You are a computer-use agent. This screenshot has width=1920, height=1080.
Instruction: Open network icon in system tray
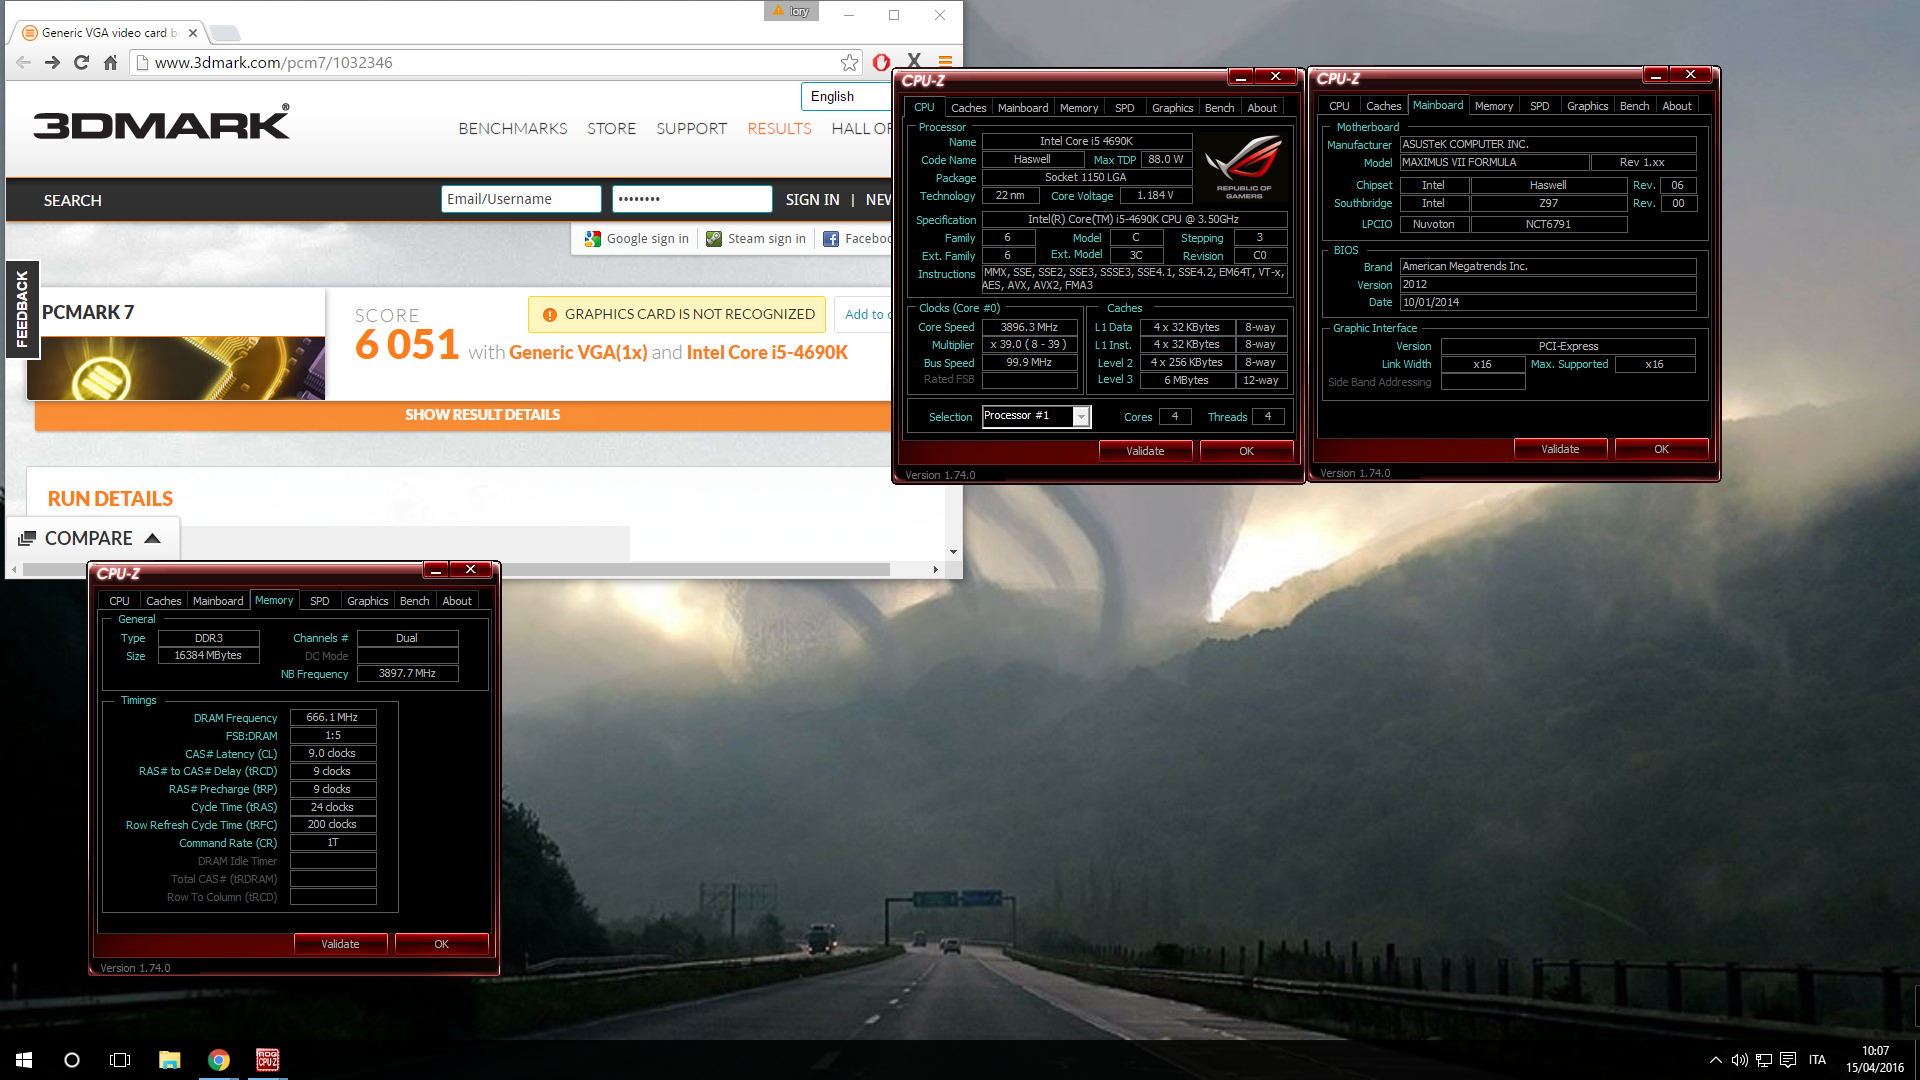(1764, 1060)
